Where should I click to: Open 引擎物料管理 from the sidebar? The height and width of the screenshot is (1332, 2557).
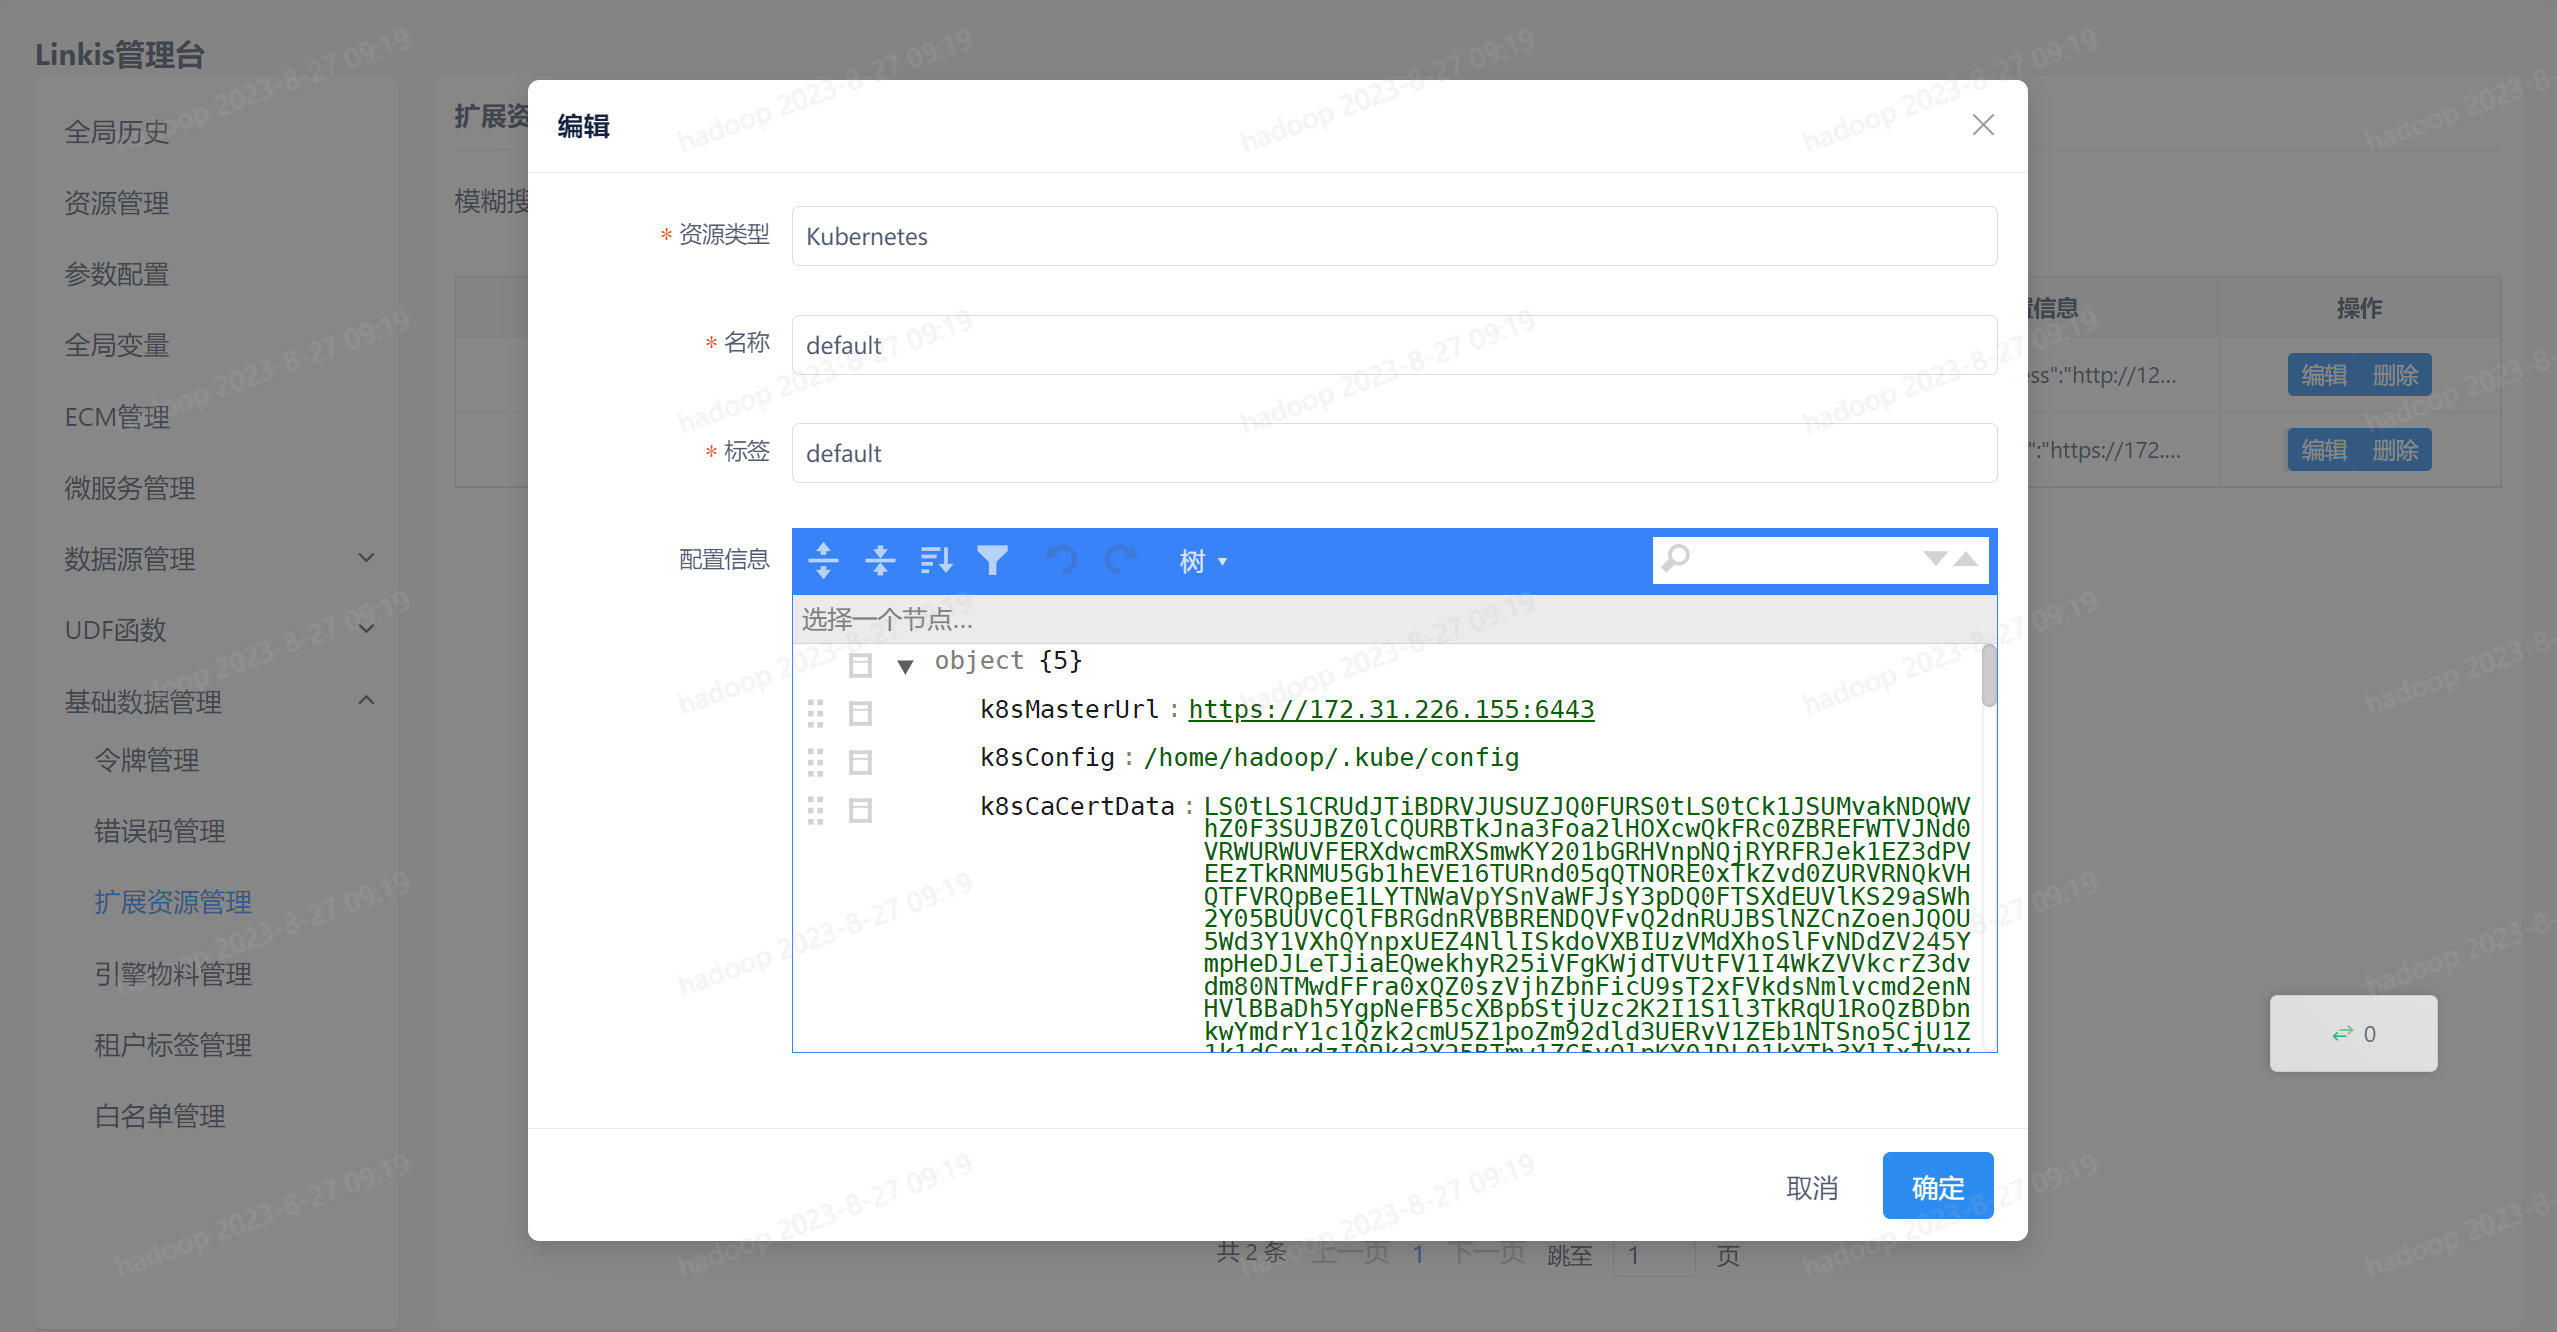coord(172,973)
